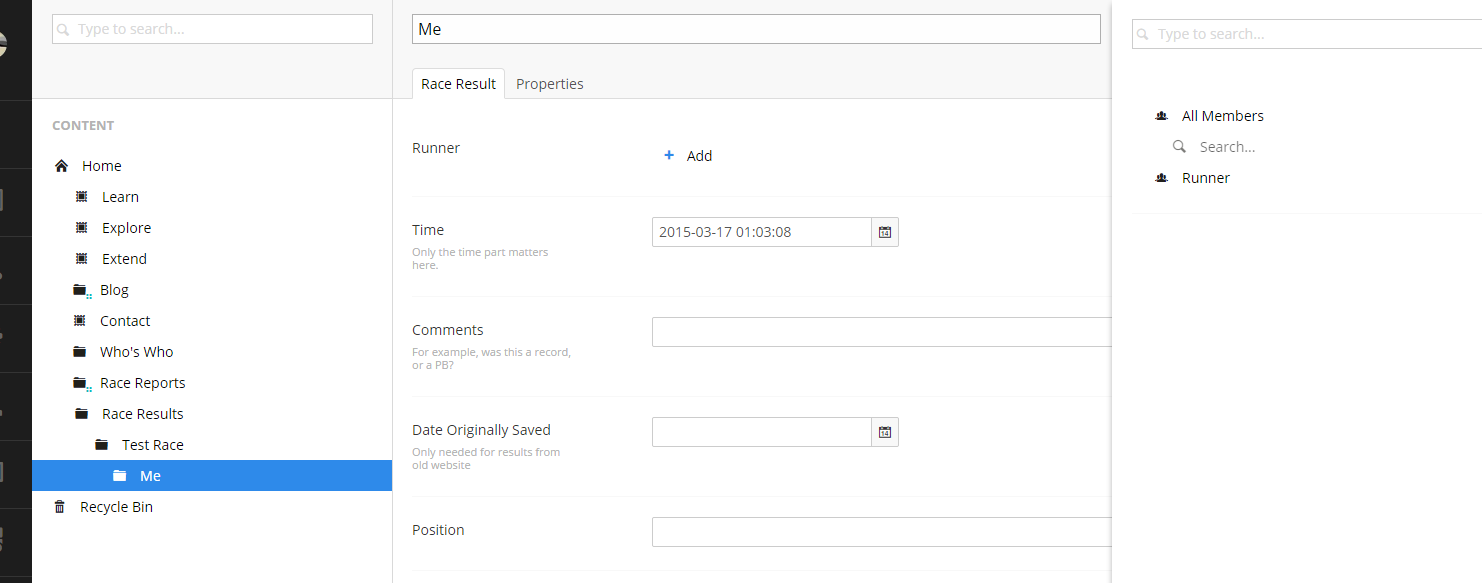Click the member picker top search box
Screen dimensions: 1482x583
(1307, 34)
